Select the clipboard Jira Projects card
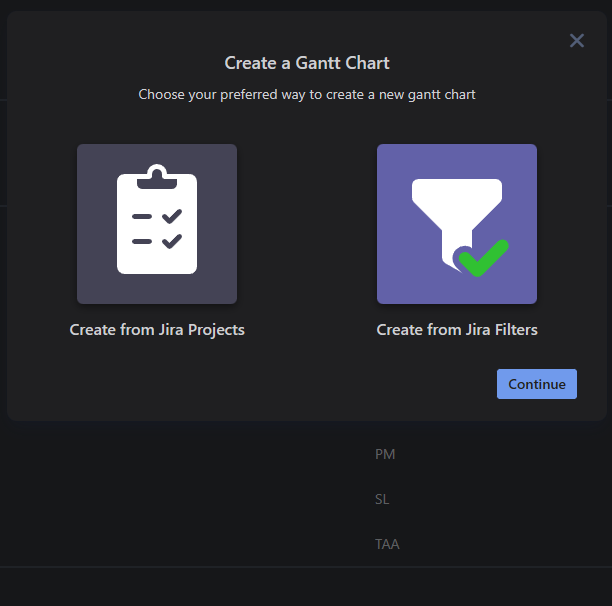The width and height of the screenshot is (612, 606). coord(157,224)
